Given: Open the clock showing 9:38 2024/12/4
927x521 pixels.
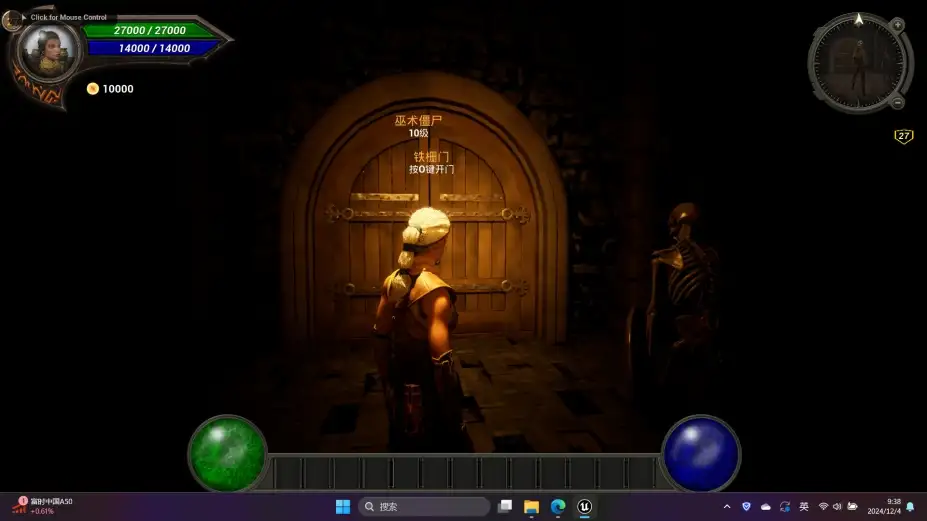Looking at the screenshot, I should point(884,507).
